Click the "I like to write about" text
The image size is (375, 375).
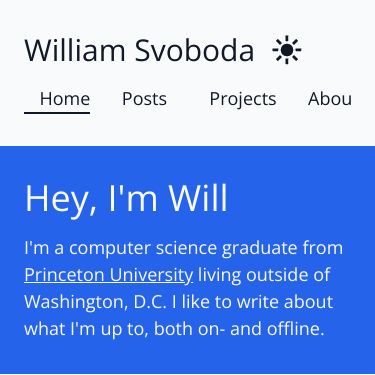click(252, 302)
